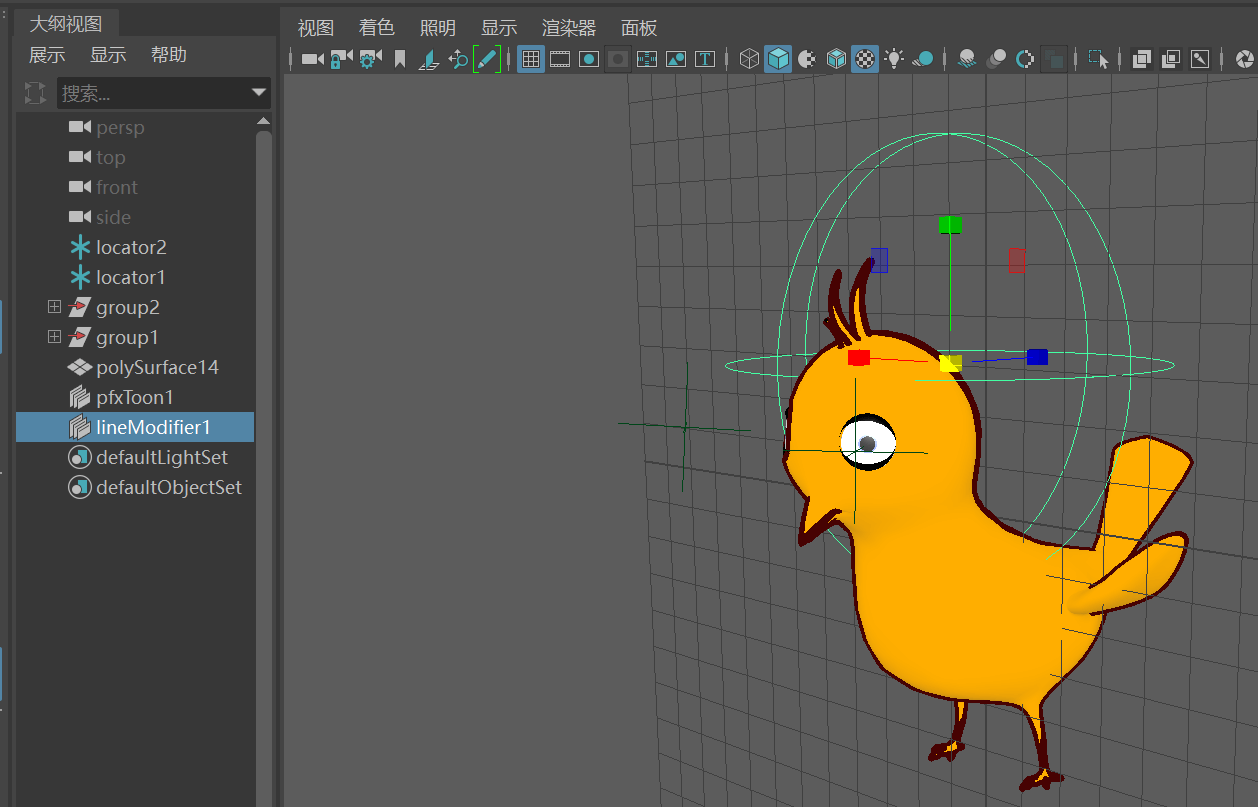Click the Shadows sphere icon

pyautogui.click(x=923, y=59)
